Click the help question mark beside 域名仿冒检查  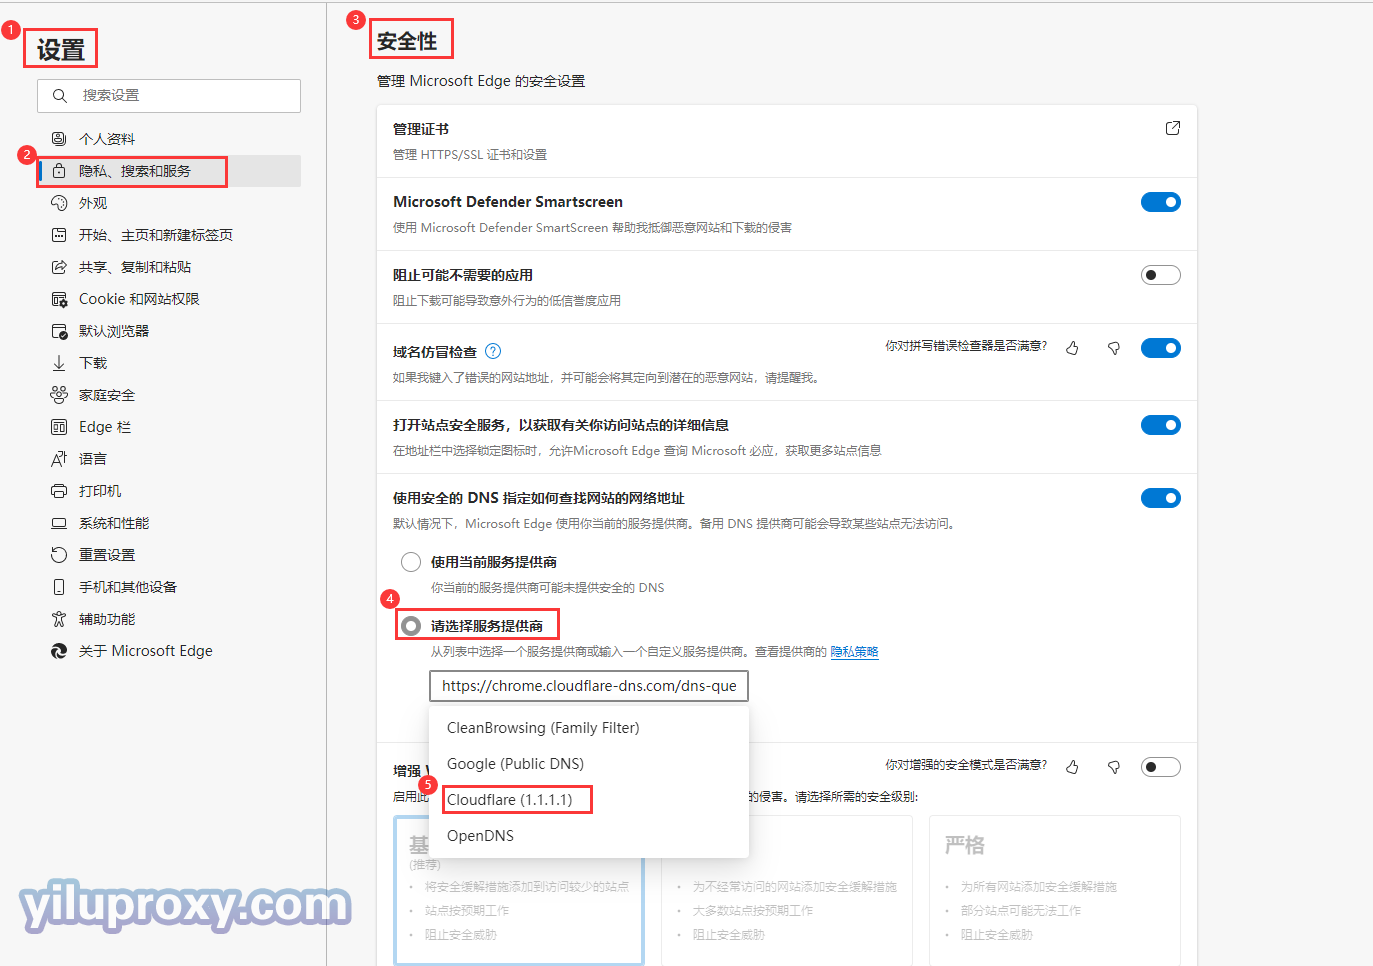tap(493, 351)
